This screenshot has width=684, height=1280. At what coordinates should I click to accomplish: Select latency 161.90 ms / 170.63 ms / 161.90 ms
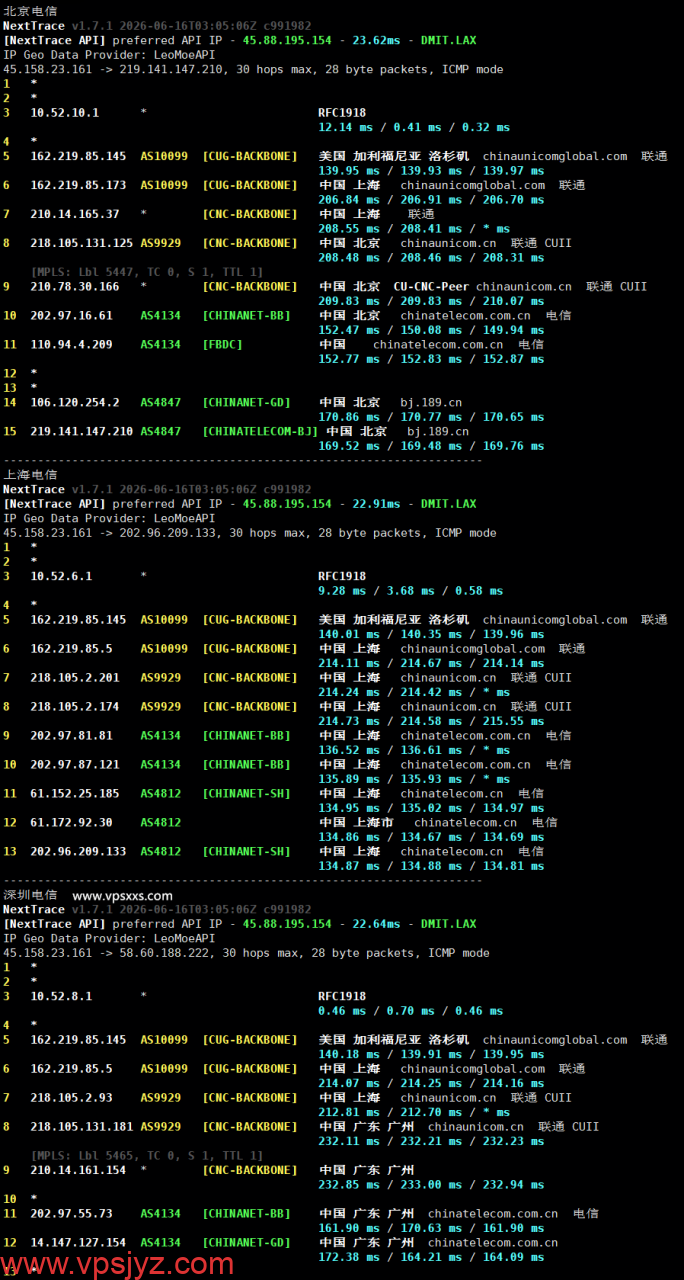(x=431, y=1228)
